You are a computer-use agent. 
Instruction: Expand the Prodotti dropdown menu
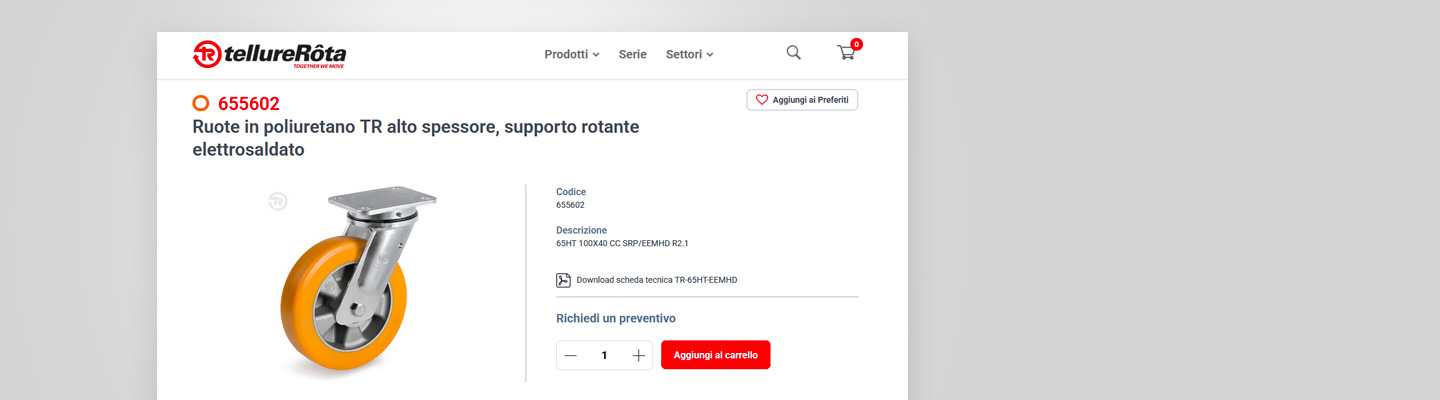[571, 54]
